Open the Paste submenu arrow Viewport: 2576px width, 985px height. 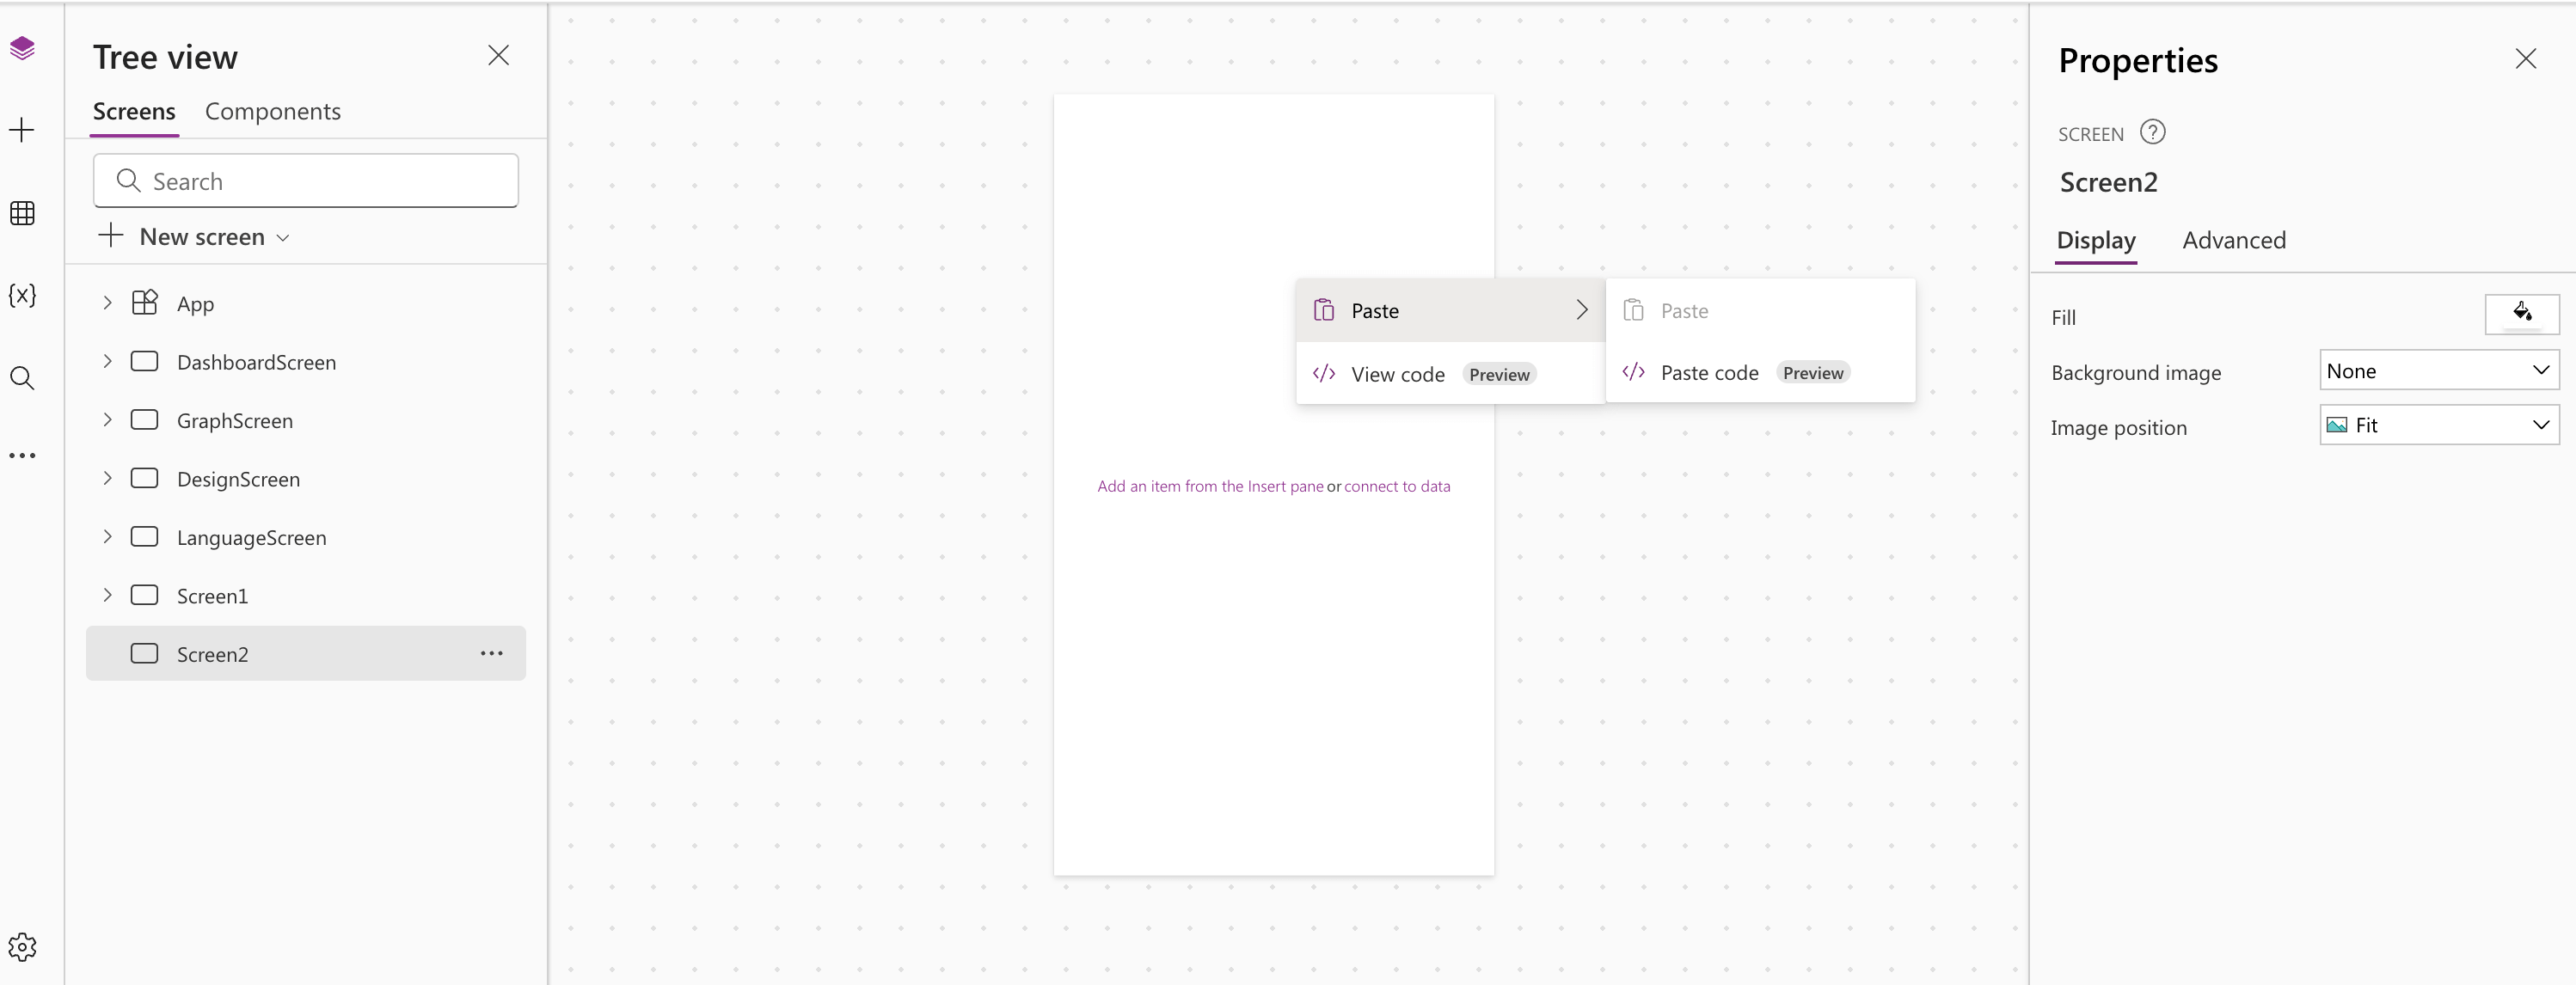pyautogui.click(x=1582, y=310)
